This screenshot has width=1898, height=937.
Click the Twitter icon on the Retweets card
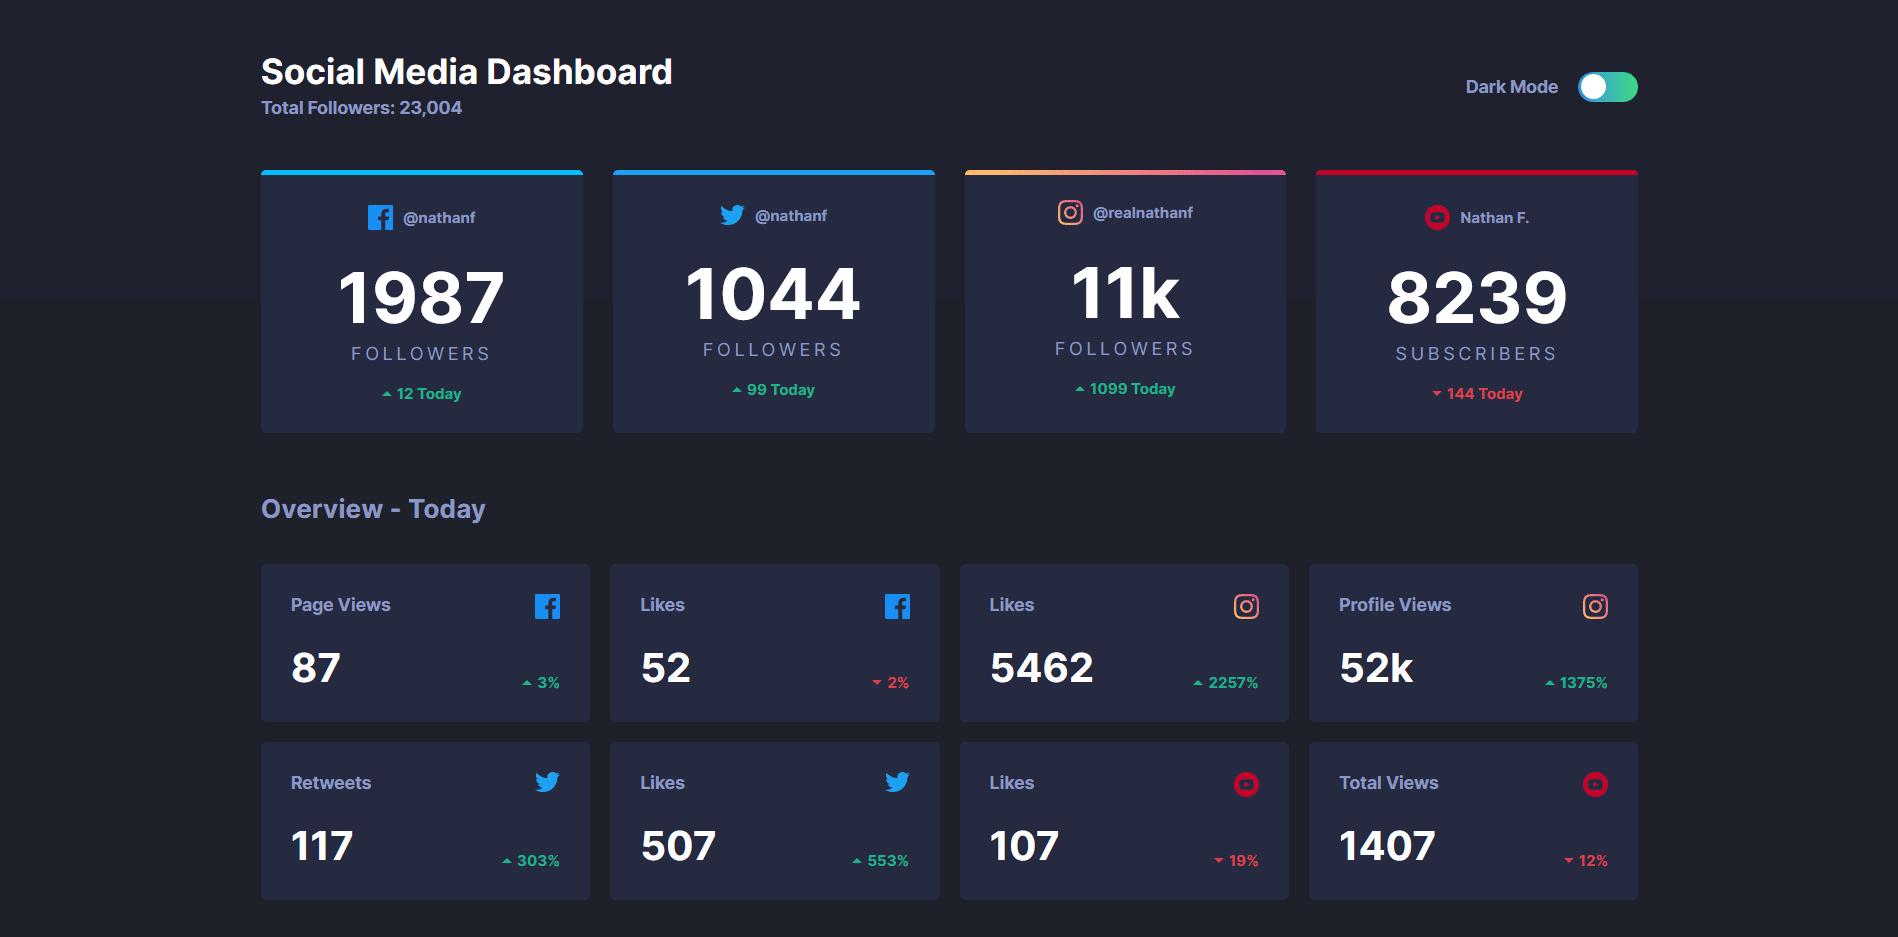click(547, 783)
